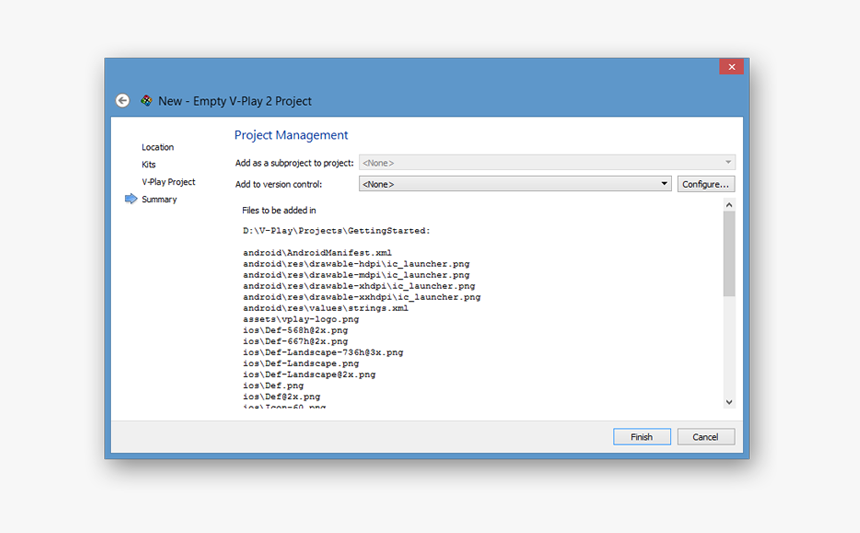Go back with the arrow icon
The width and height of the screenshot is (860, 533).
[123, 101]
